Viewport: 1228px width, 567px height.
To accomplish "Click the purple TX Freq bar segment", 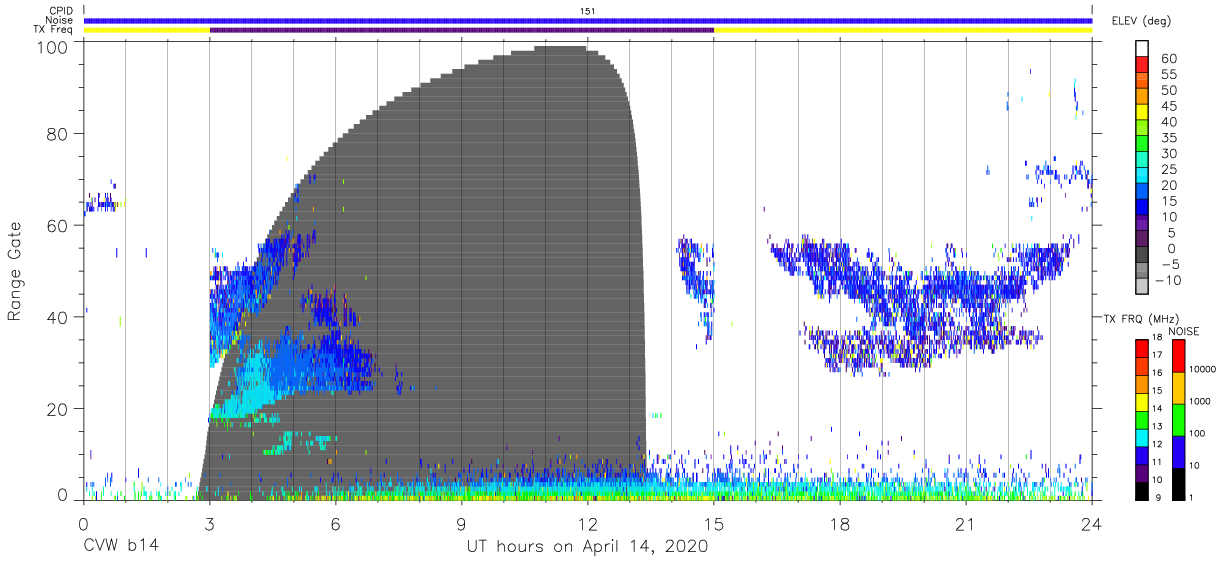I will click(462, 30).
